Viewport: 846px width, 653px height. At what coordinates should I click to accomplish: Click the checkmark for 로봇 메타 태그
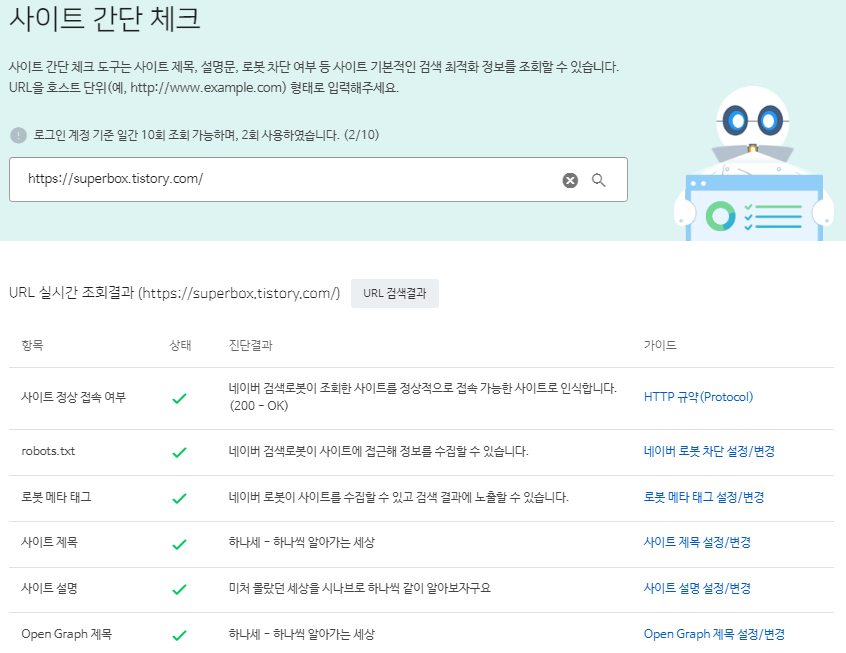coord(180,498)
